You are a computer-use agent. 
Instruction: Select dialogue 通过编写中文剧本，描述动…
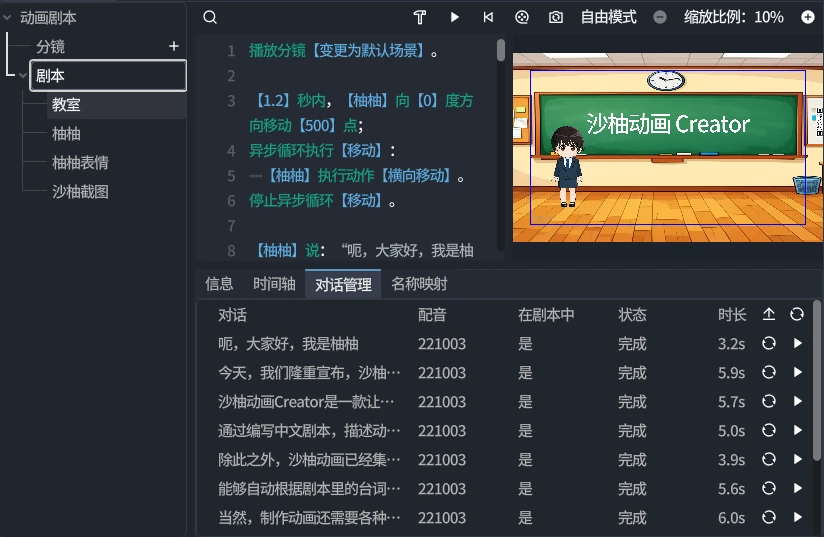(x=310, y=430)
